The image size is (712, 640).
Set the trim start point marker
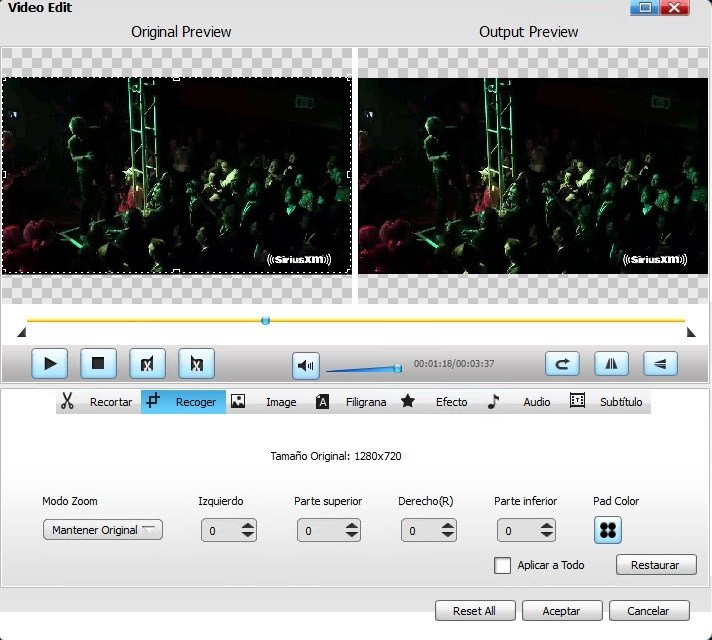tap(147, 363)
